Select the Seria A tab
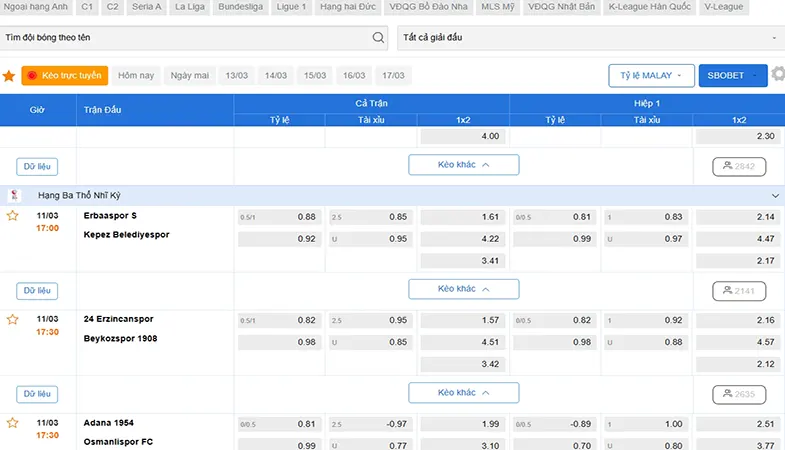Viewport: 785px width, 450px height. tap(147, 7)
